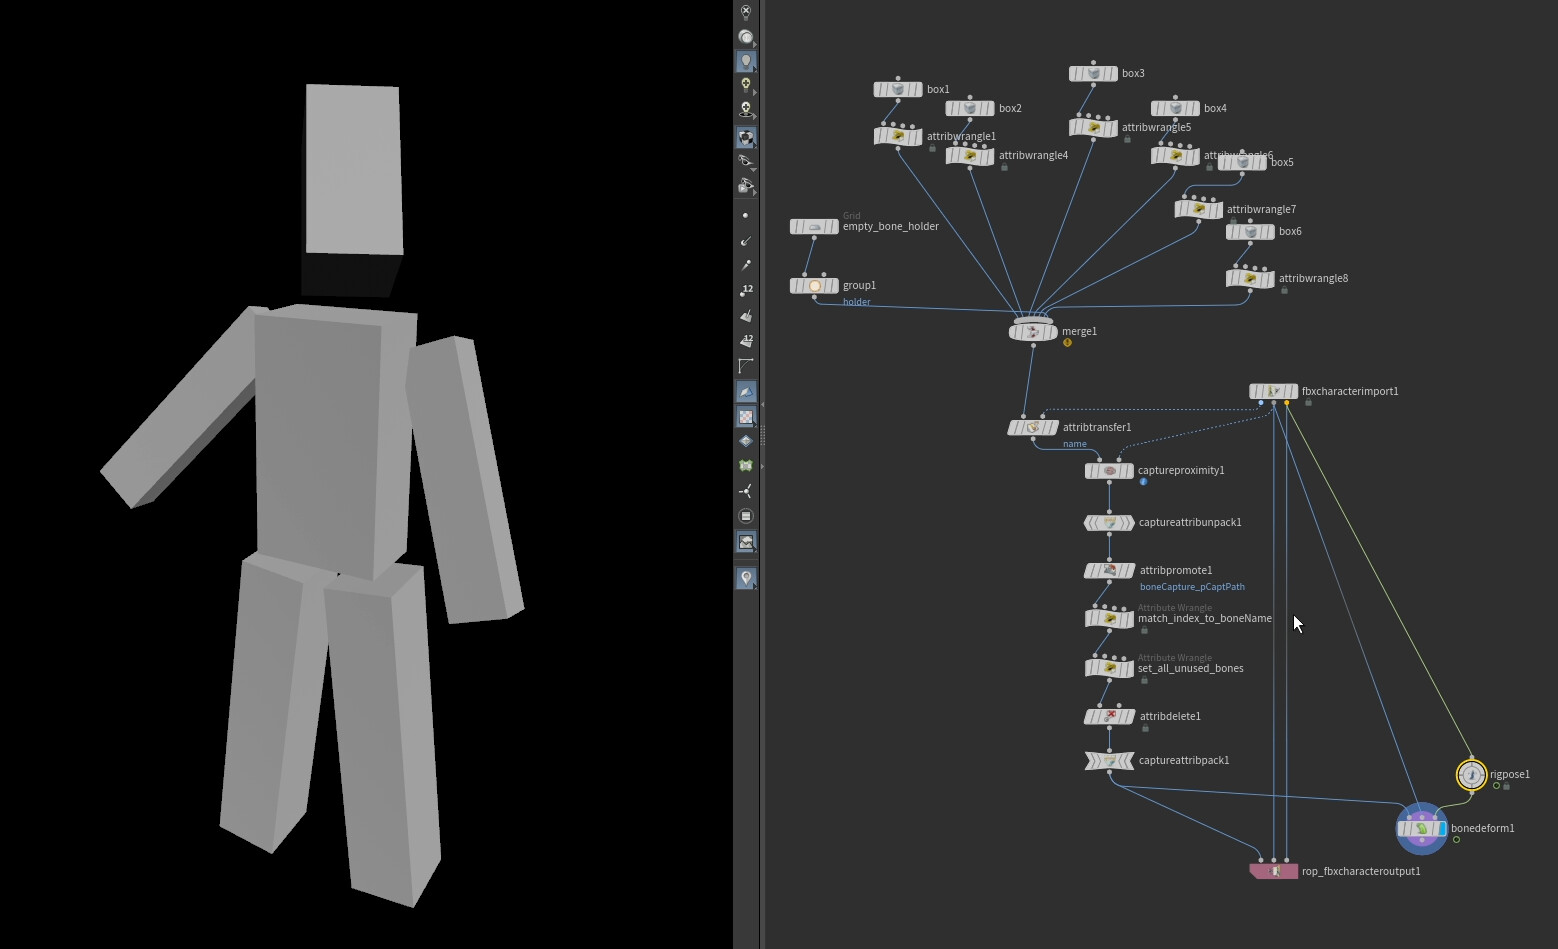Click the 'captureattribunpack1' node name
This screenshot has width=1558, height=949.
click(x=1190, y=522)
